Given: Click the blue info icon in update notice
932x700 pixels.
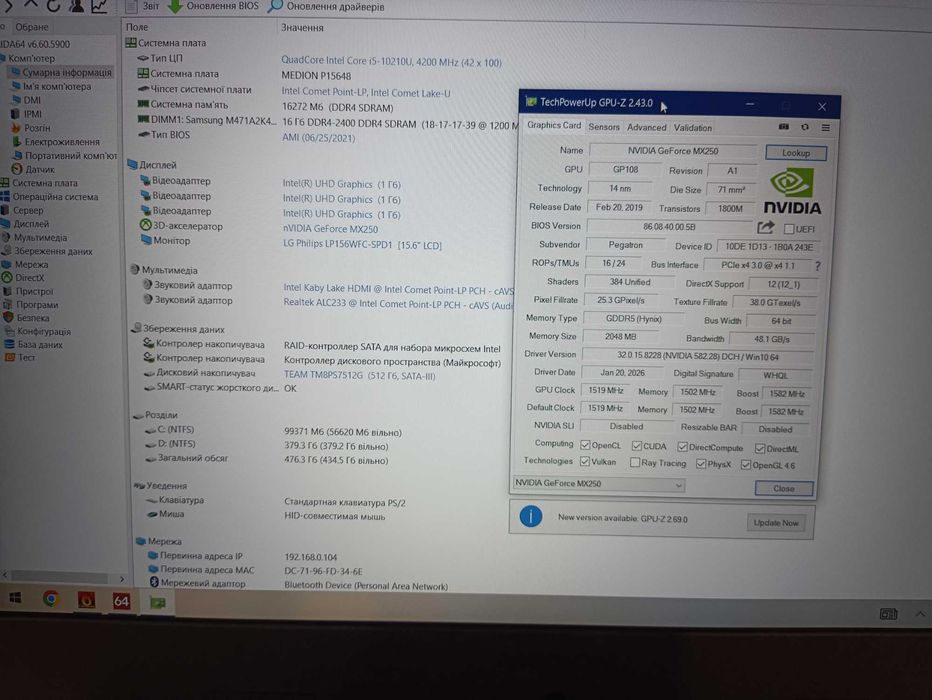Looking at the screenshot, I should point(531,516).
